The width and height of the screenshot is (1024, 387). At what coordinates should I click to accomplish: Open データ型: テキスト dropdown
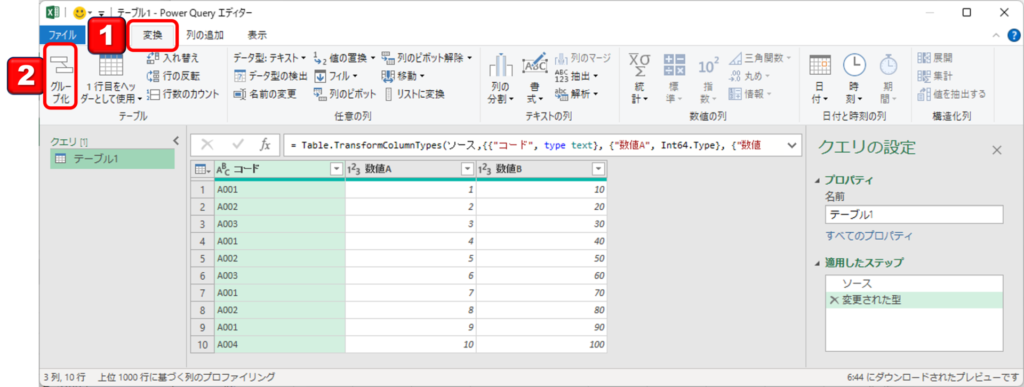[x=270, y=58]
